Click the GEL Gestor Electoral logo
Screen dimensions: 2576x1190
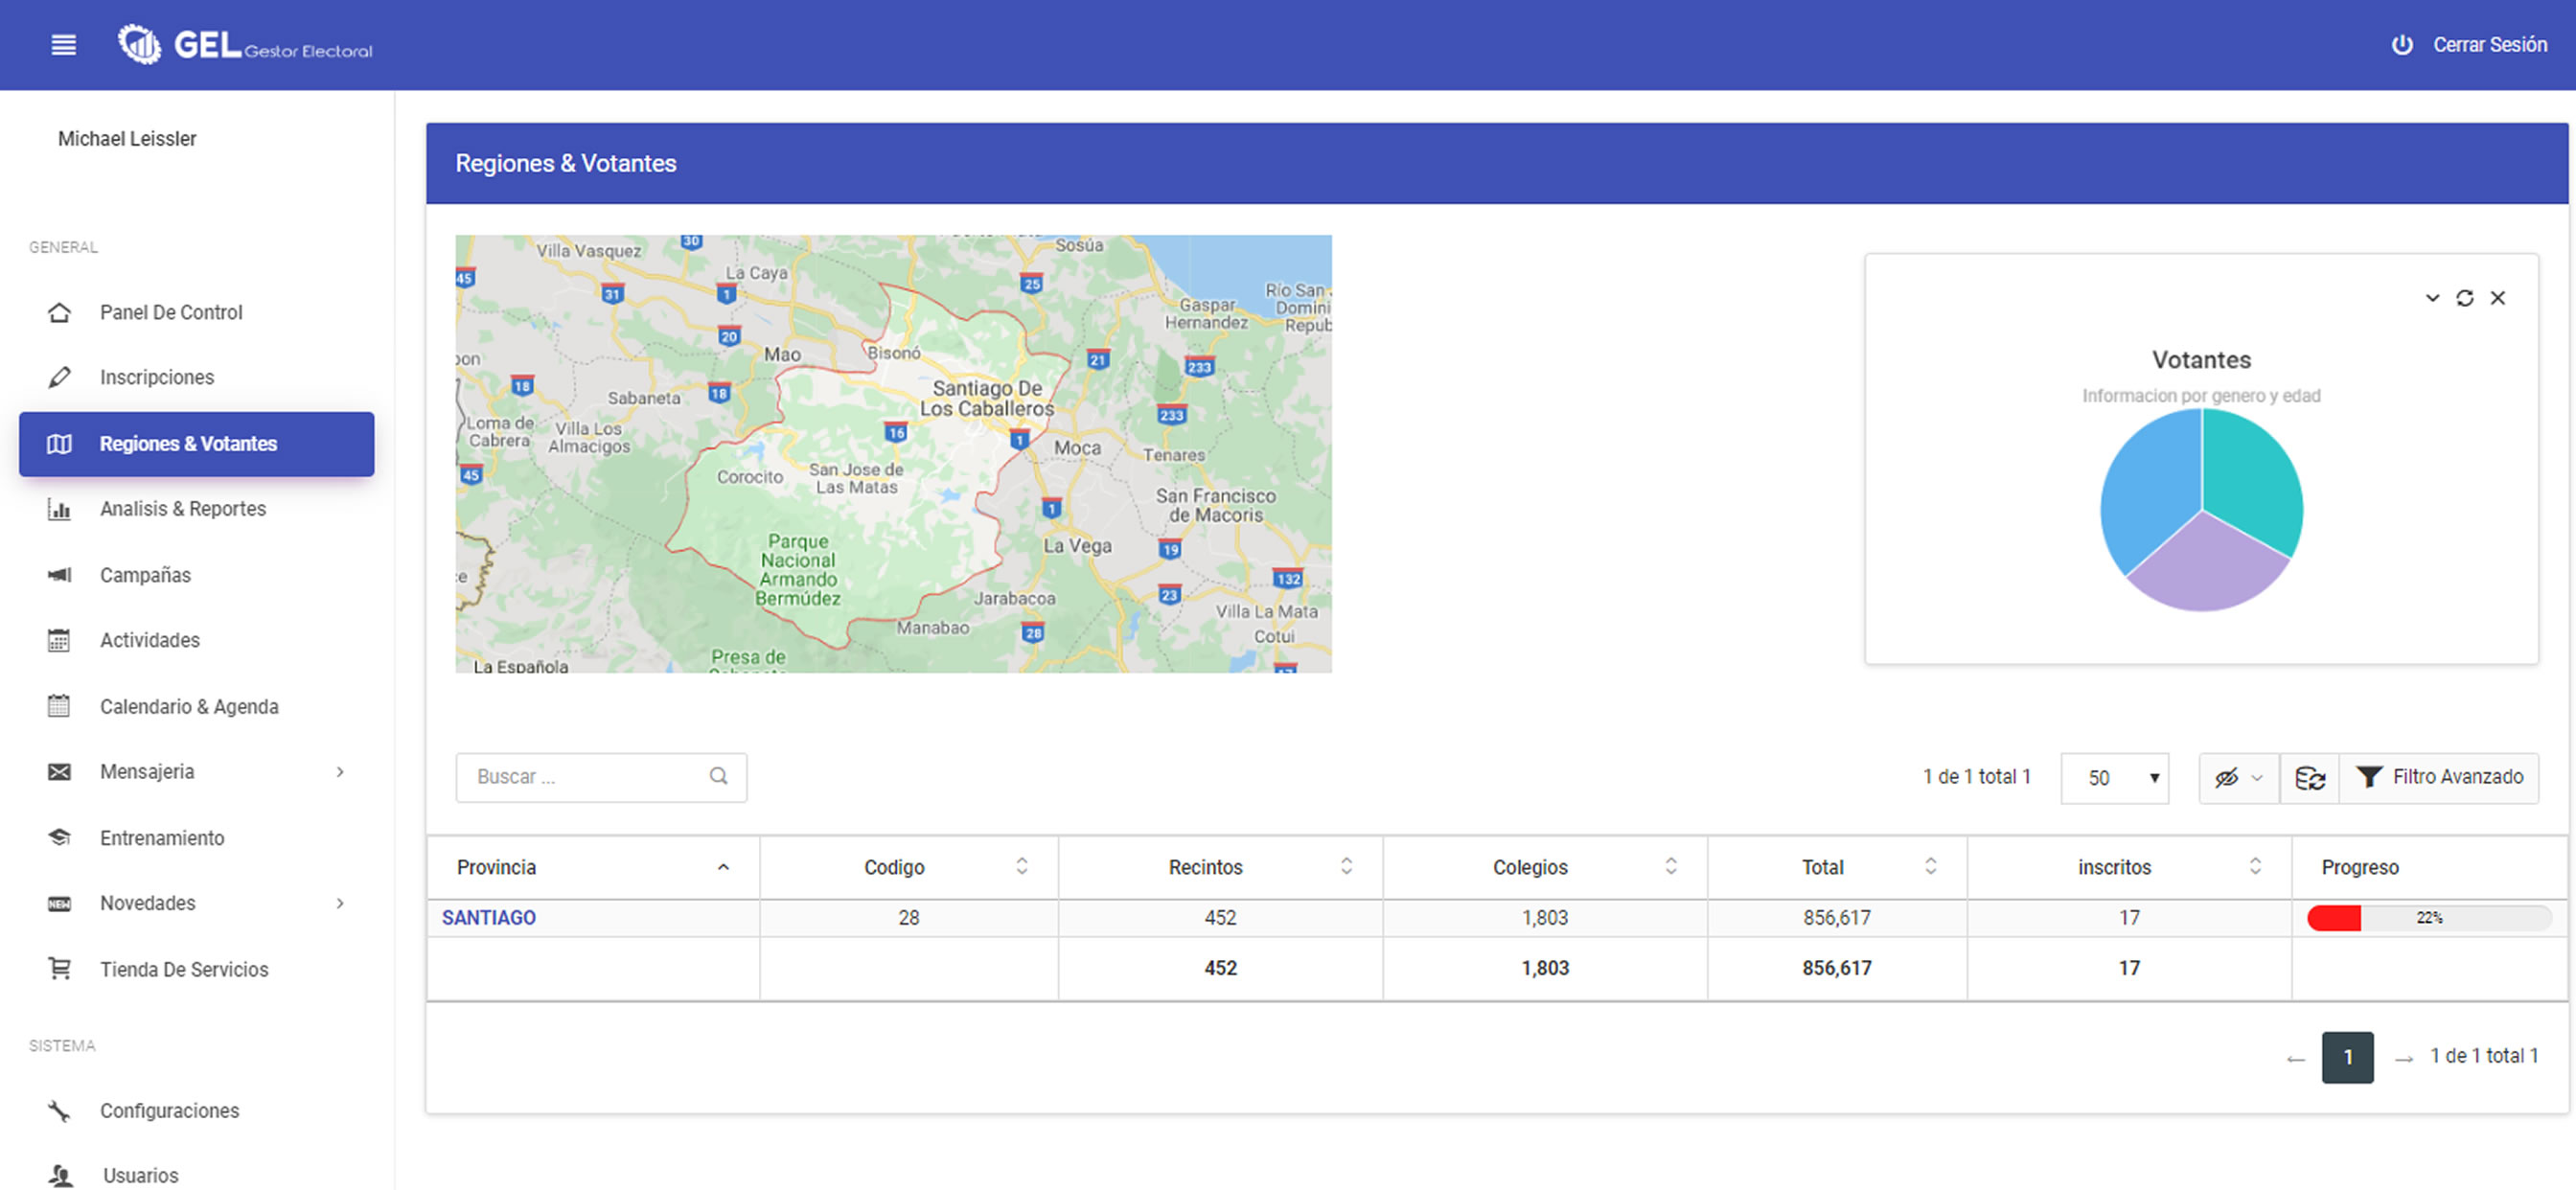[x=245, y=45]
